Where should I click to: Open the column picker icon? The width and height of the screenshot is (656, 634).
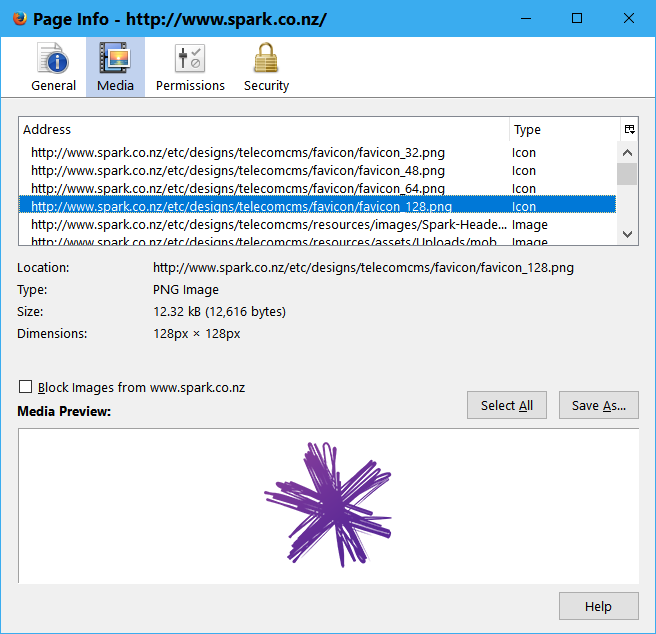[x=629, y=129]
